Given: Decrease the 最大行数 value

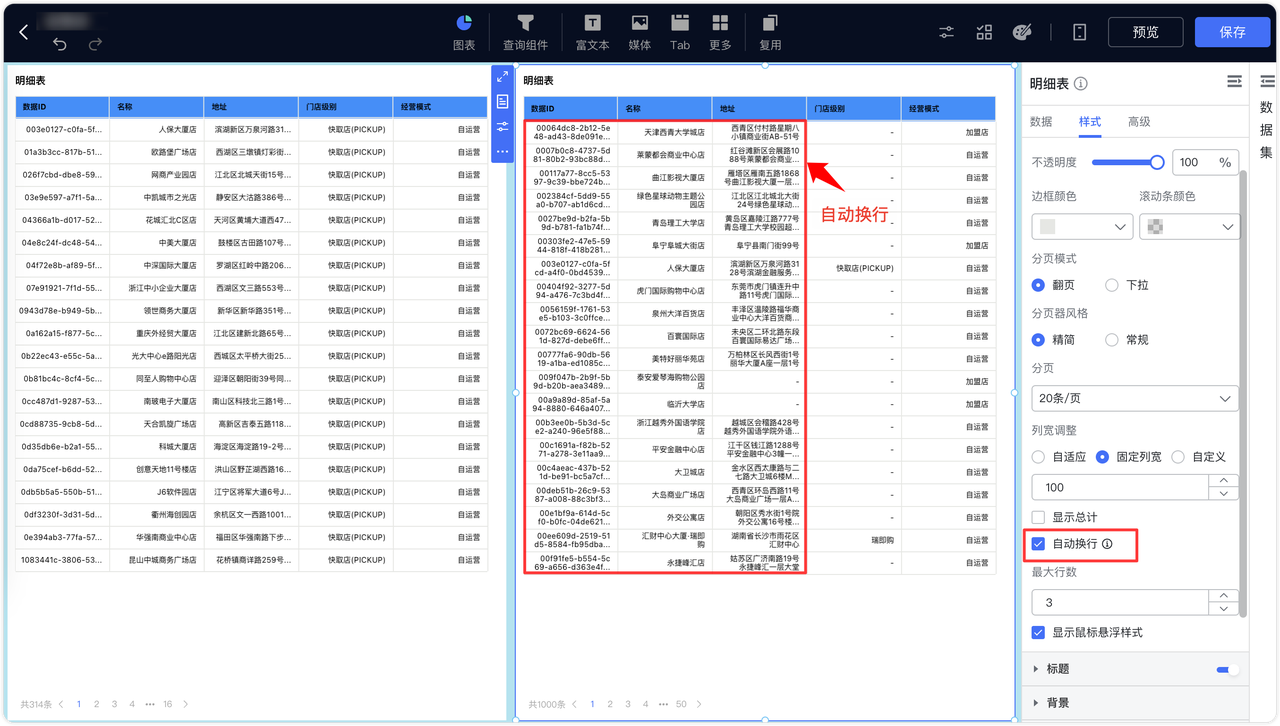Looking at the screenshot, I should pos(1225,608).
